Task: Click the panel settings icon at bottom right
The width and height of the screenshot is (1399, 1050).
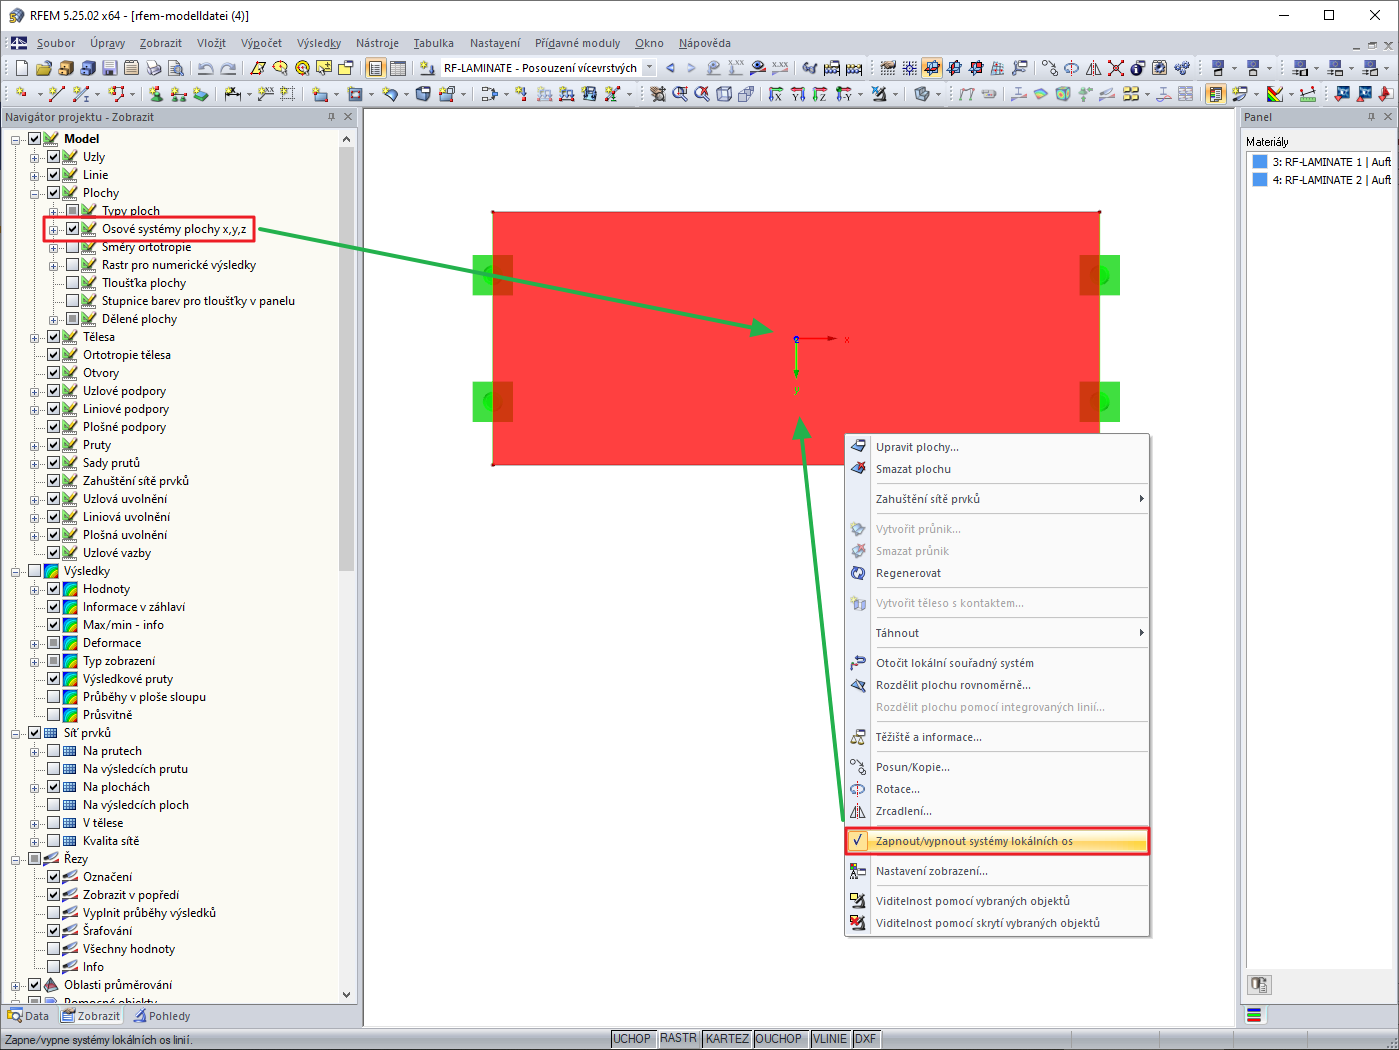Action: 1259,985
